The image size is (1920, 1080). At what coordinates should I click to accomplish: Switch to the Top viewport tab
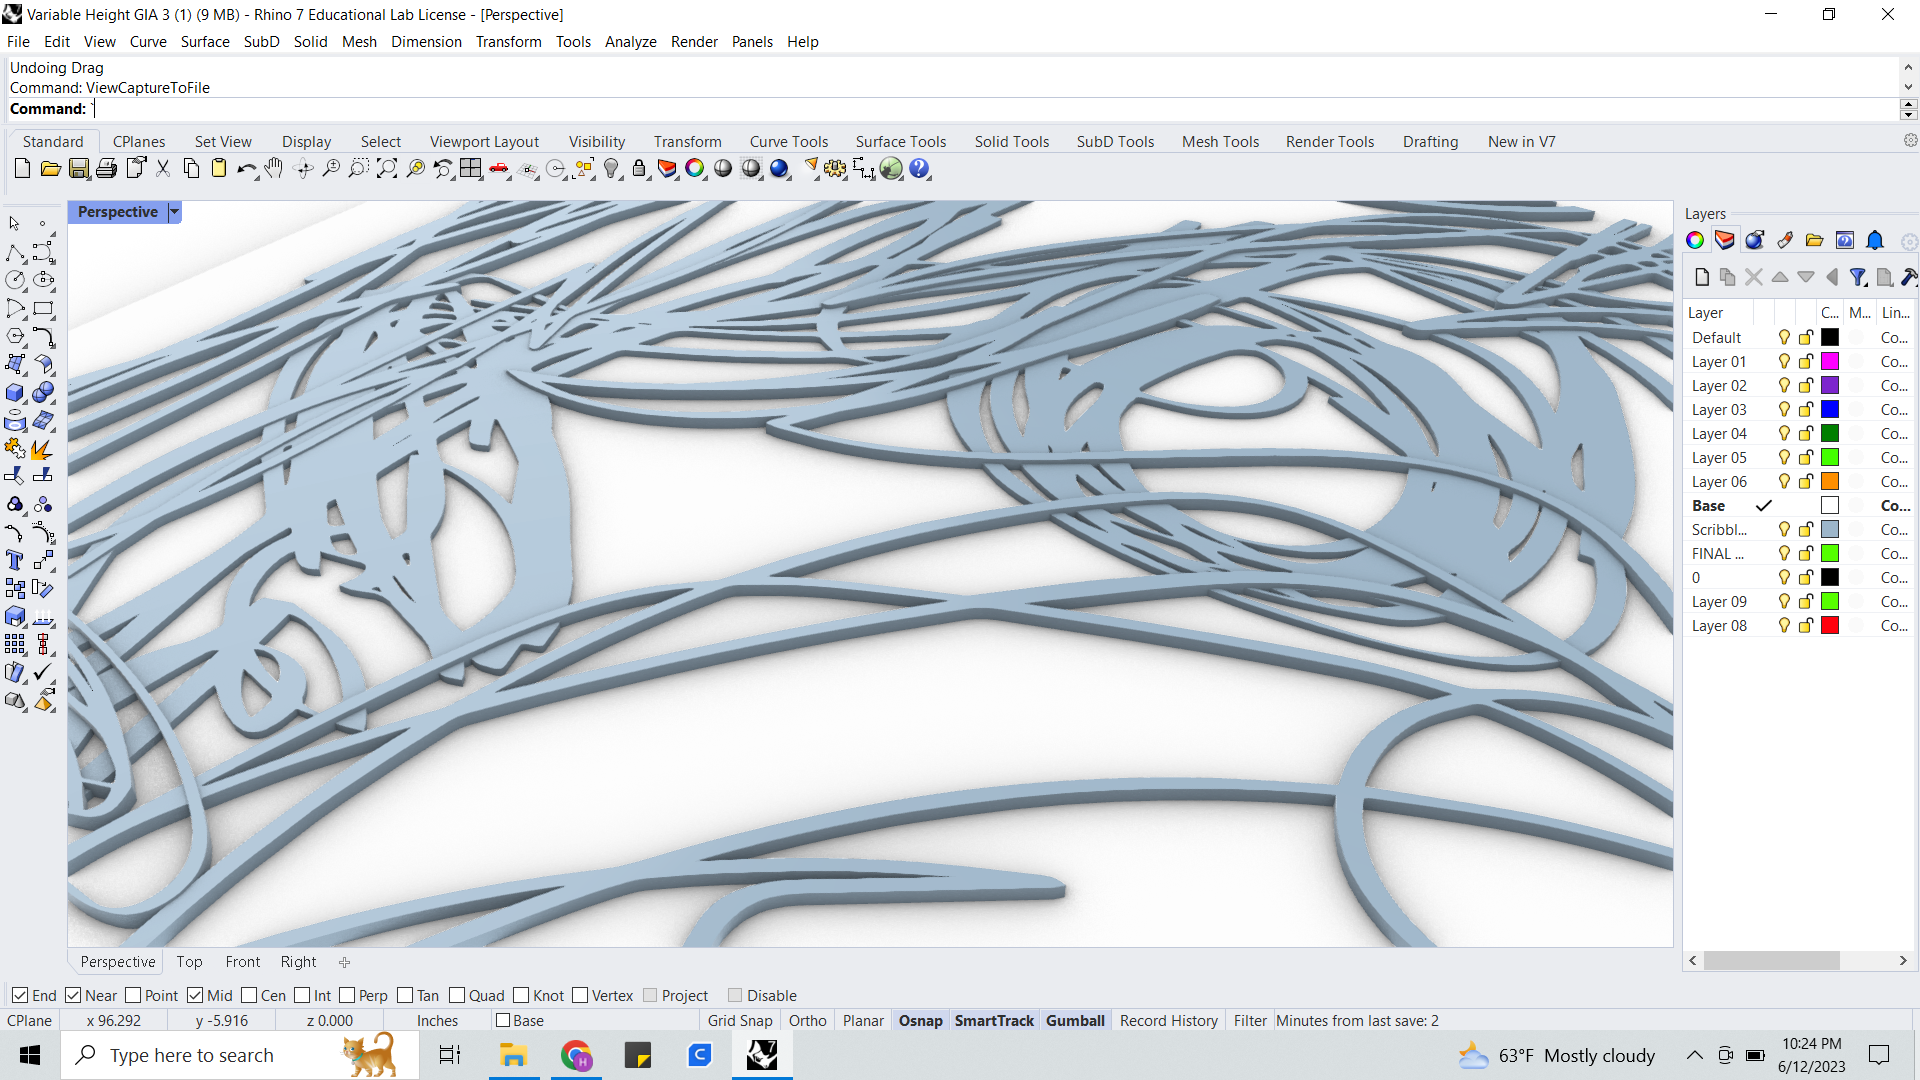click(189, 961)
